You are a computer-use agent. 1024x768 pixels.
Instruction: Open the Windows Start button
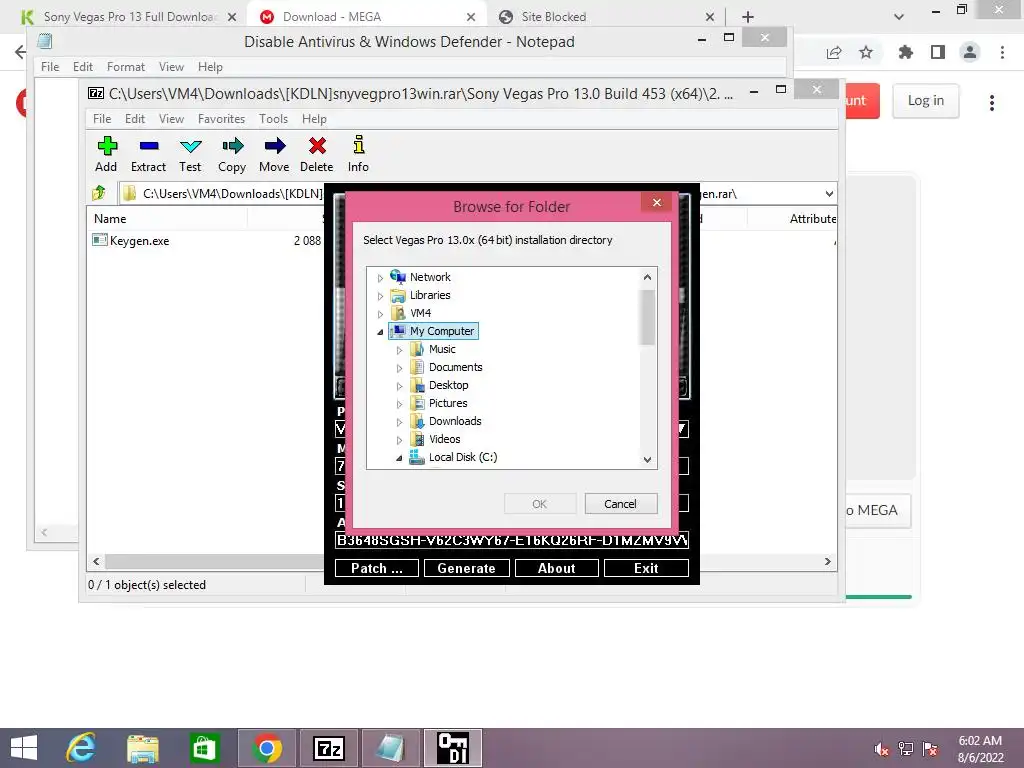click(x=24, y=748)
